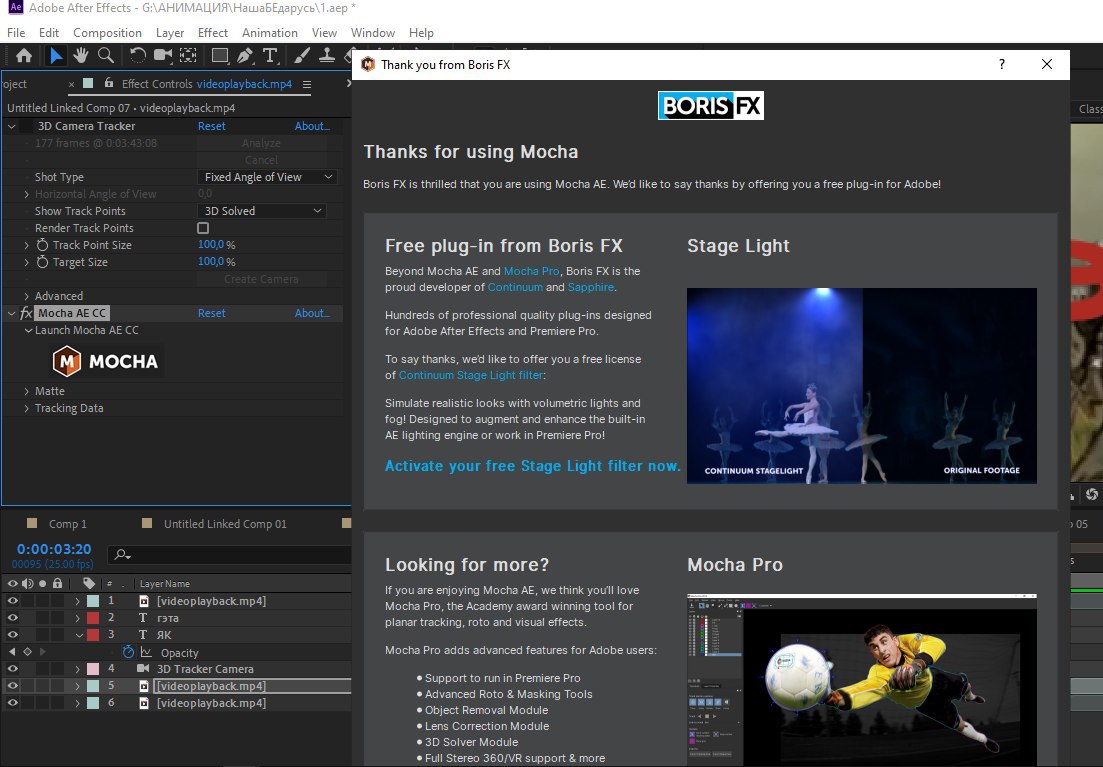Open the File menu
1103x767 pixels.
tap(16, 32)
